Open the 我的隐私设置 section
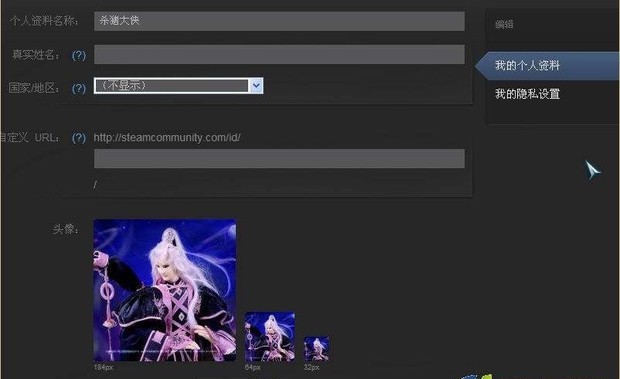The height and width of the screenshot is (379, 620). [x=527, y=94]
